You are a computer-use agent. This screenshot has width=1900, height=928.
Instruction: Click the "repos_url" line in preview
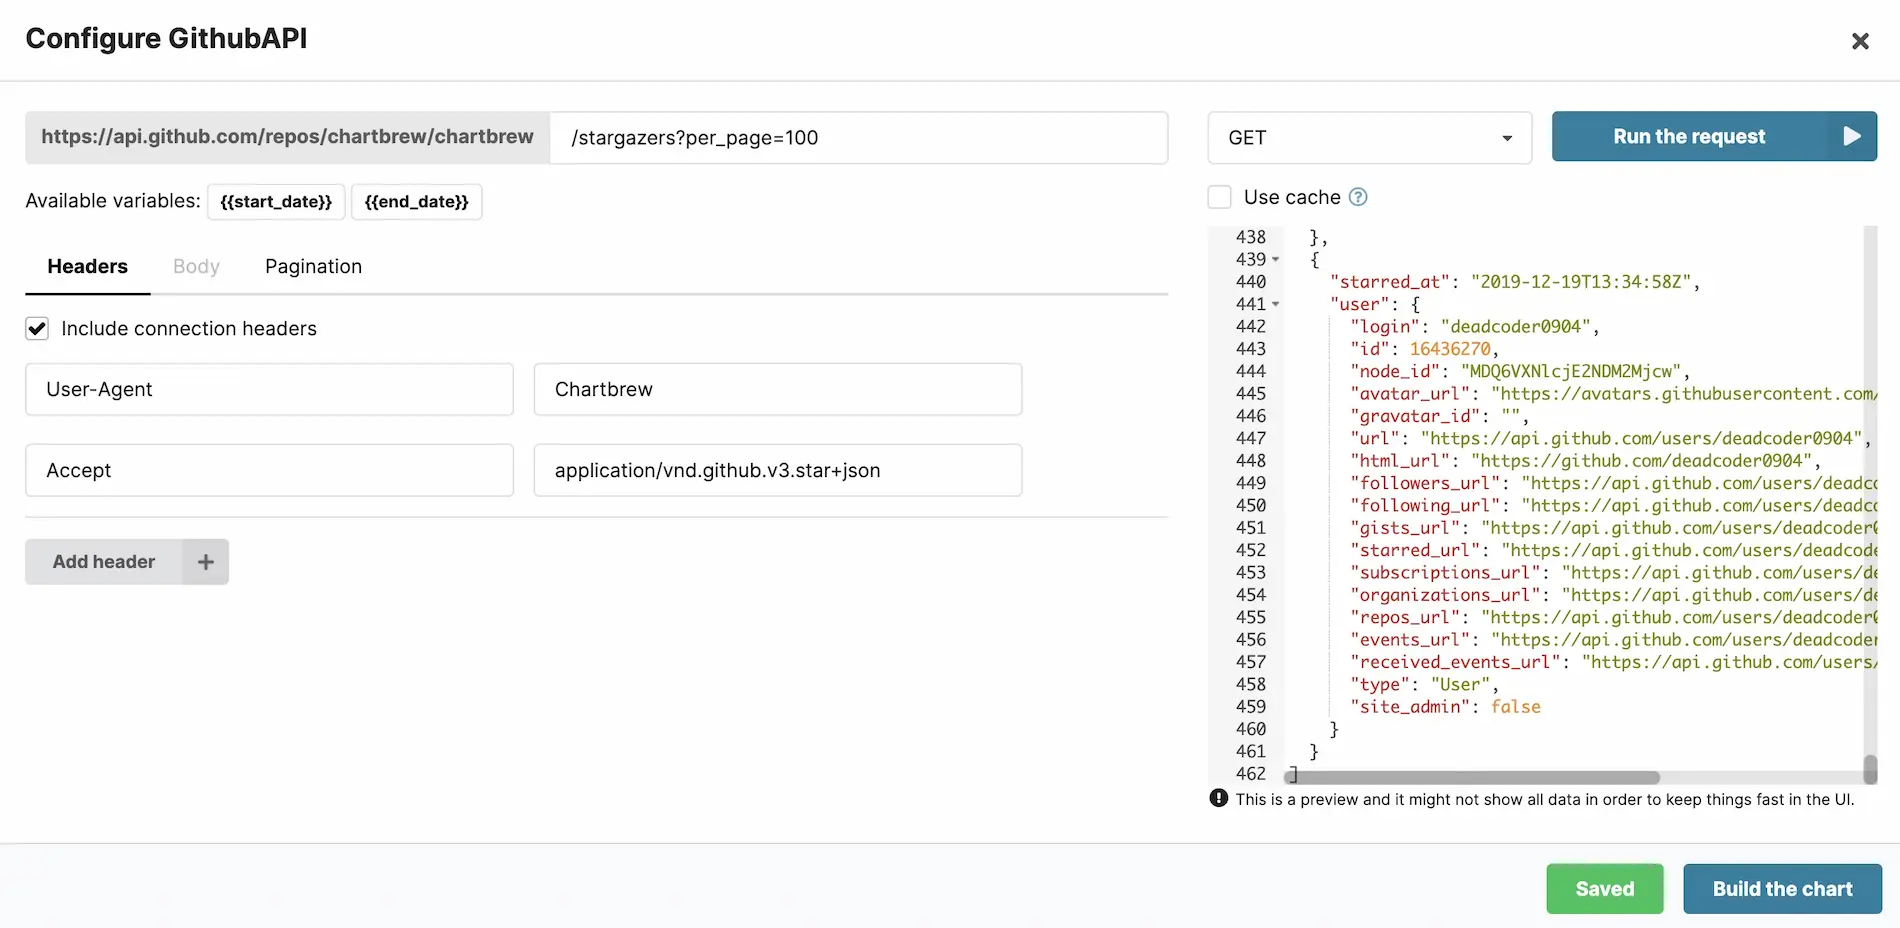coord(1613,618)
